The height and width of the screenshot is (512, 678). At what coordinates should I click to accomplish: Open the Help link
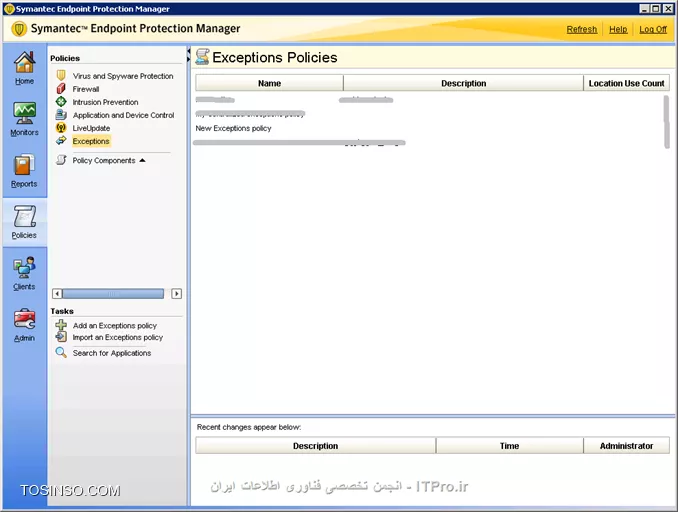(618, 29)
